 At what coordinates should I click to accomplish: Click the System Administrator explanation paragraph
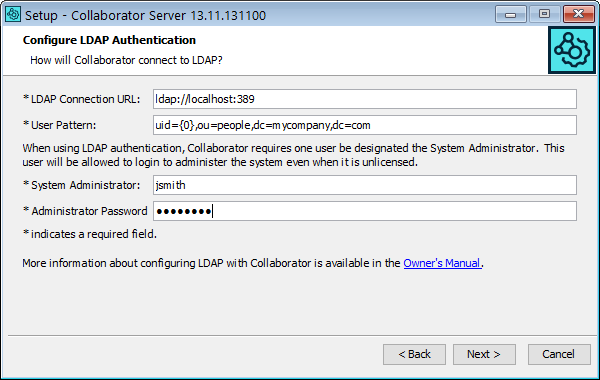293,155
